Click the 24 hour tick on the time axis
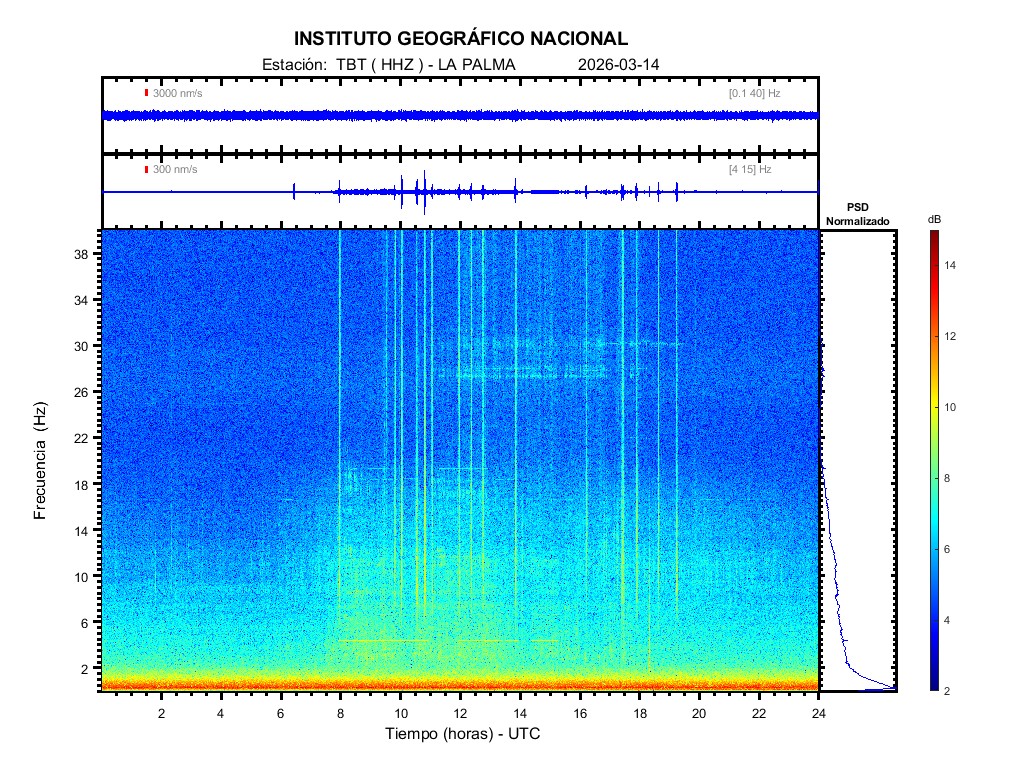Image resolution: width=1024 pixels, height=768 pixels. click(818, 713)
